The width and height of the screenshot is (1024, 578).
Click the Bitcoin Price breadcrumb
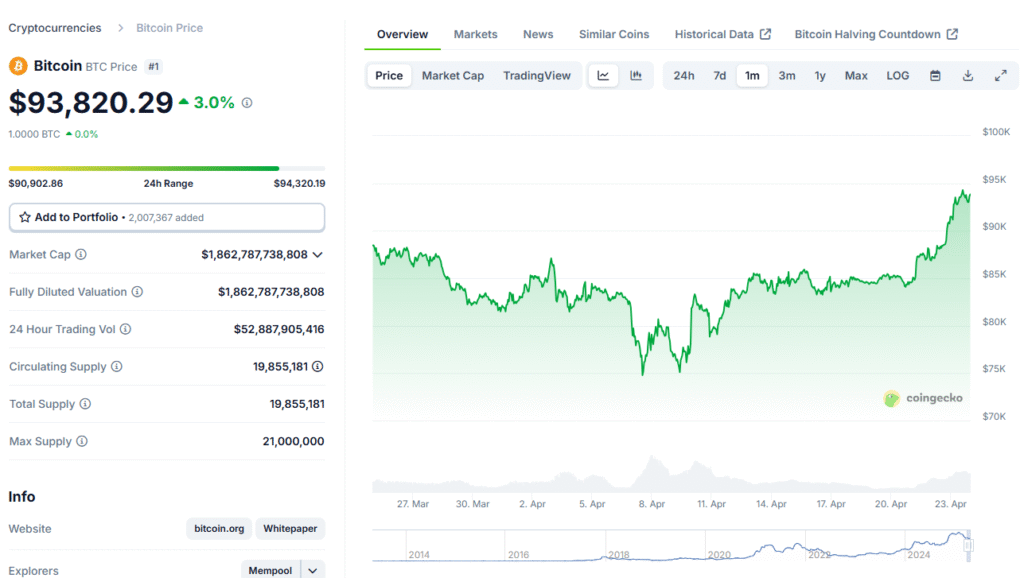pos(169,28)
